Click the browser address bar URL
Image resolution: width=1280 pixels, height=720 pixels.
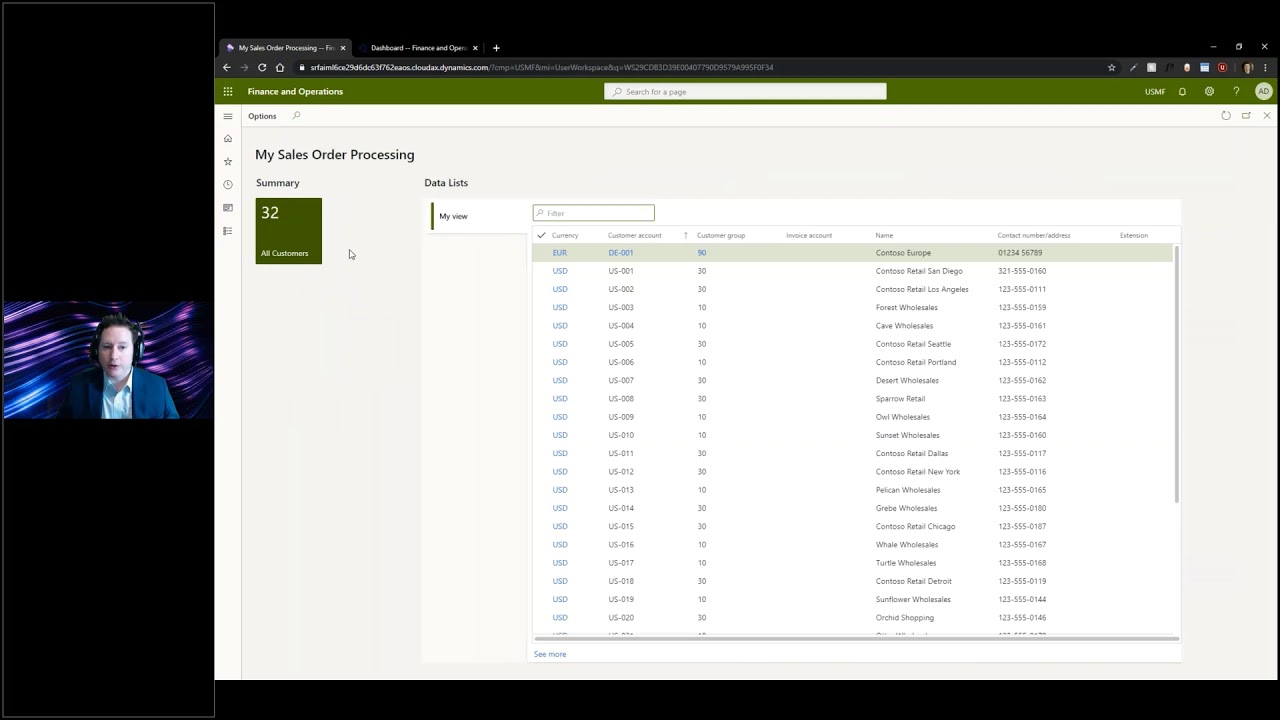[x=542, y=67]
